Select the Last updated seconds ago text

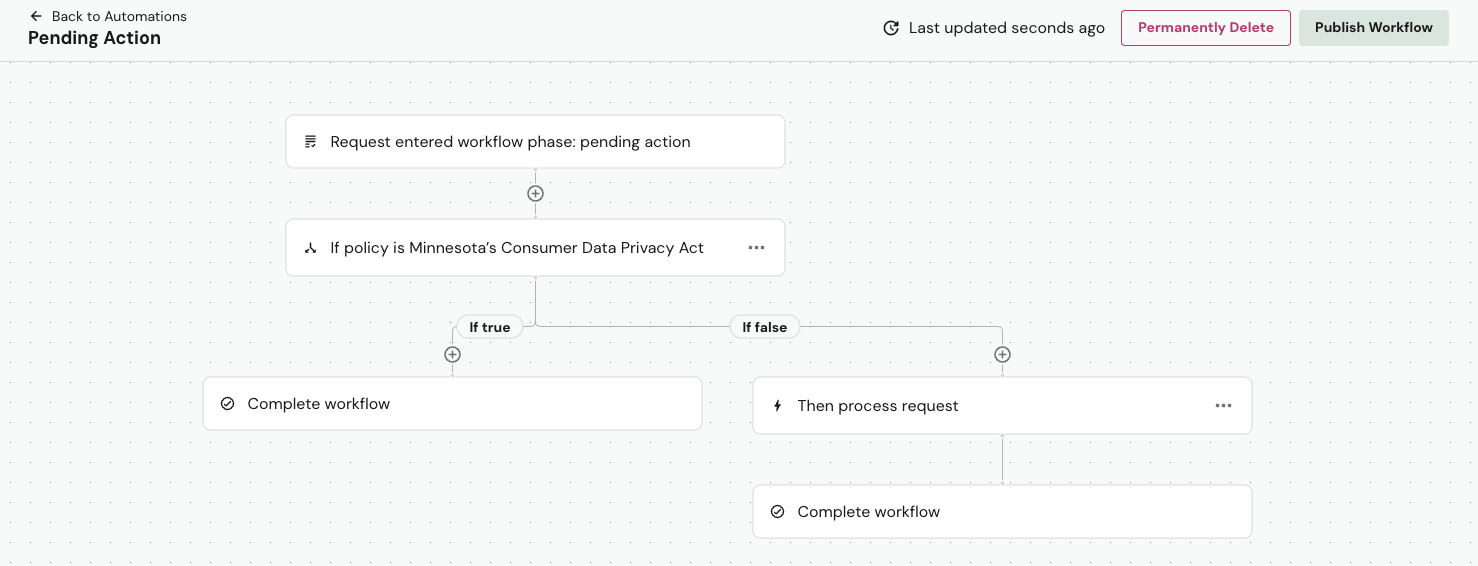pos(1006,28)
